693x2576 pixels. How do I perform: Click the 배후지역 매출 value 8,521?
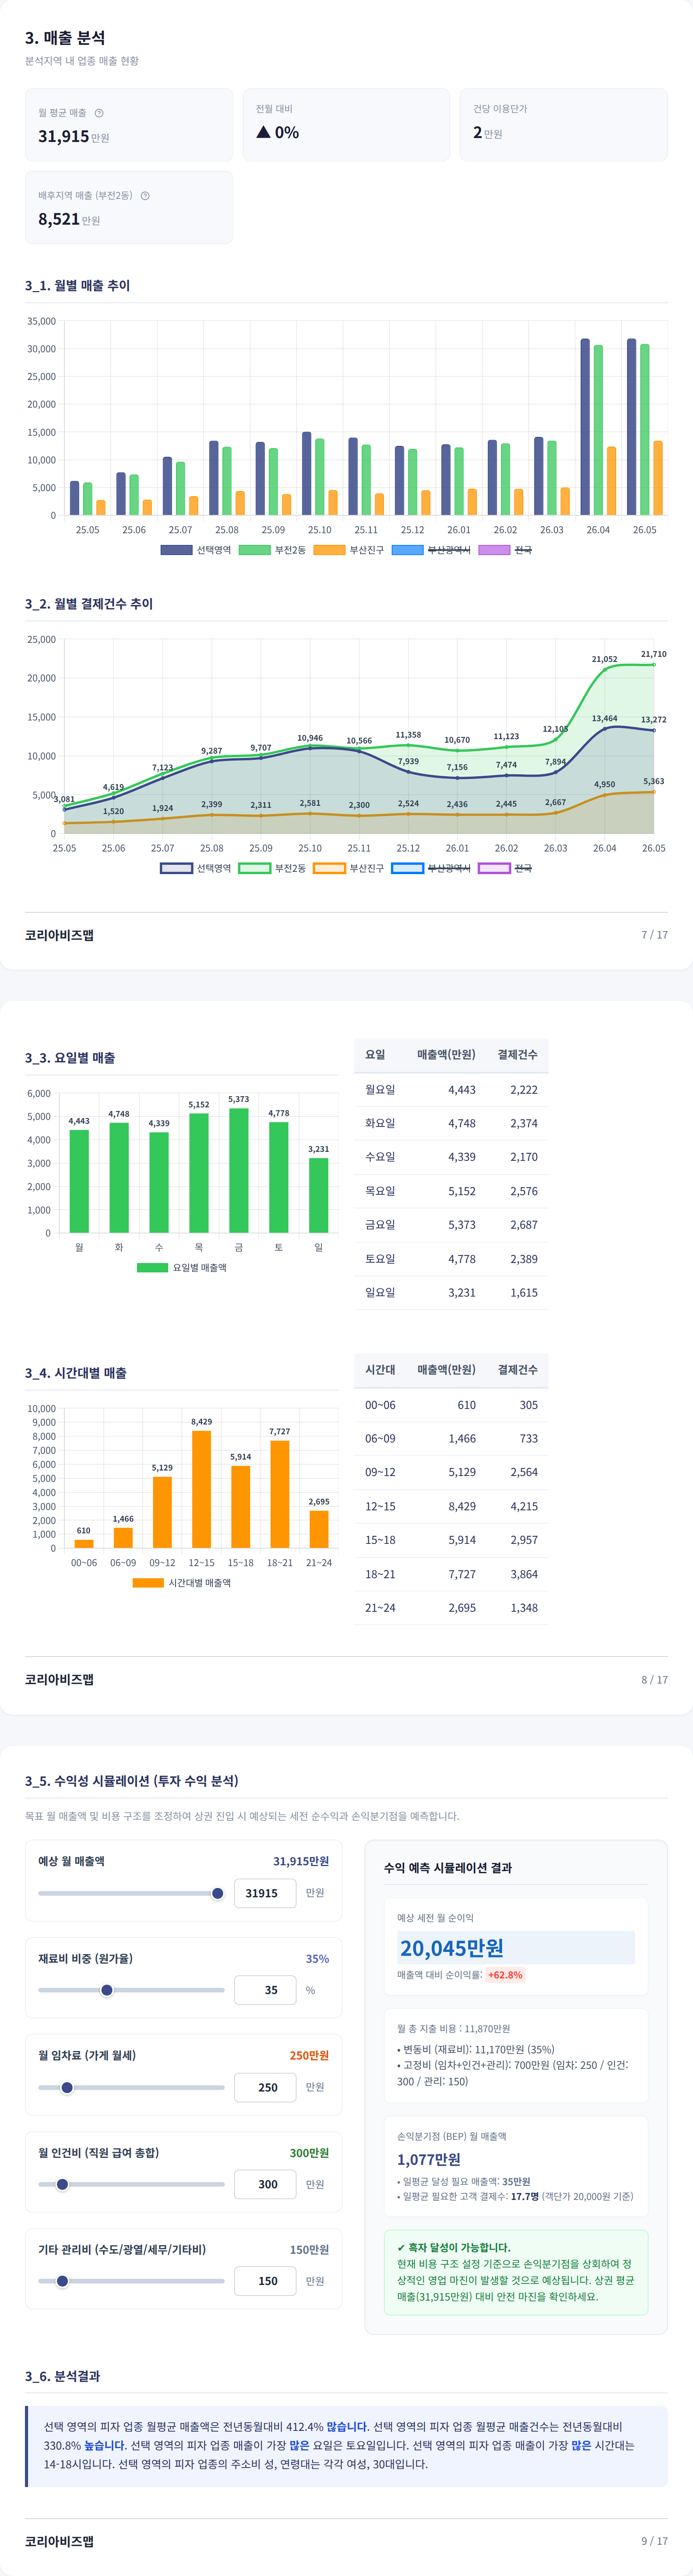coord(59,219)
